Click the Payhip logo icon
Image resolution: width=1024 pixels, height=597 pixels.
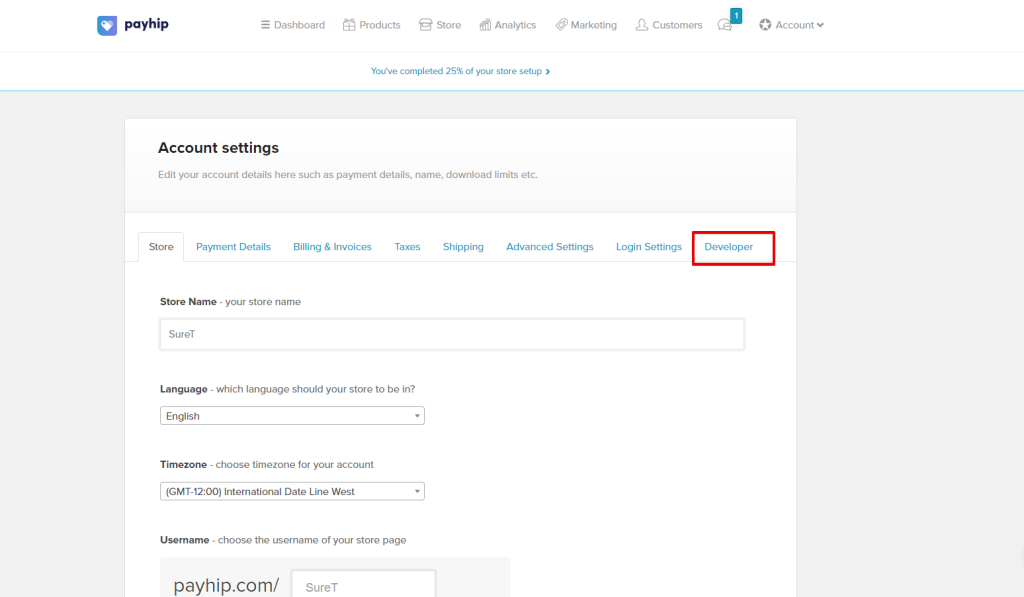point(107,25)
